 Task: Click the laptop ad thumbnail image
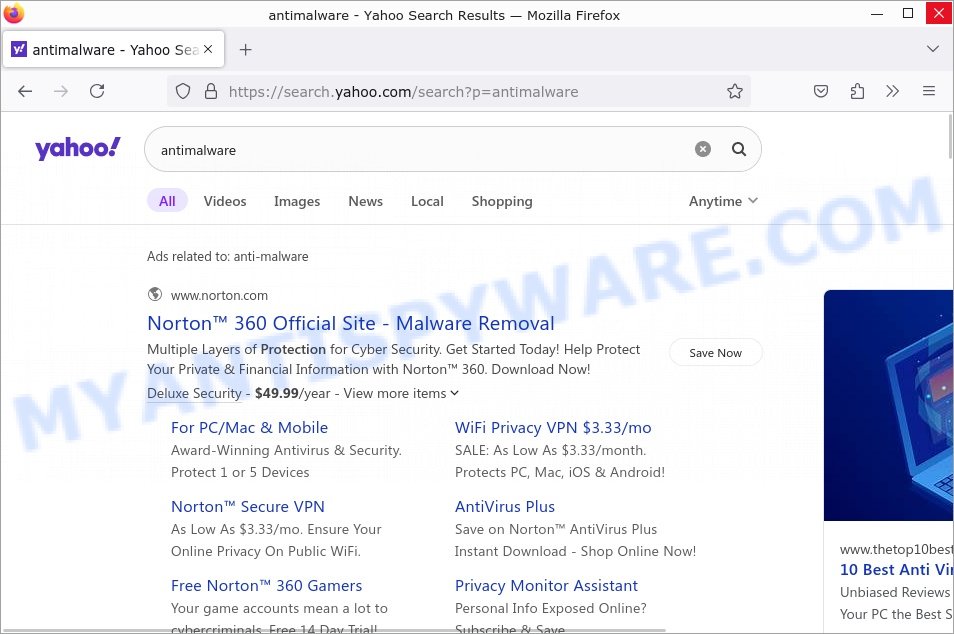coord(888,405)
